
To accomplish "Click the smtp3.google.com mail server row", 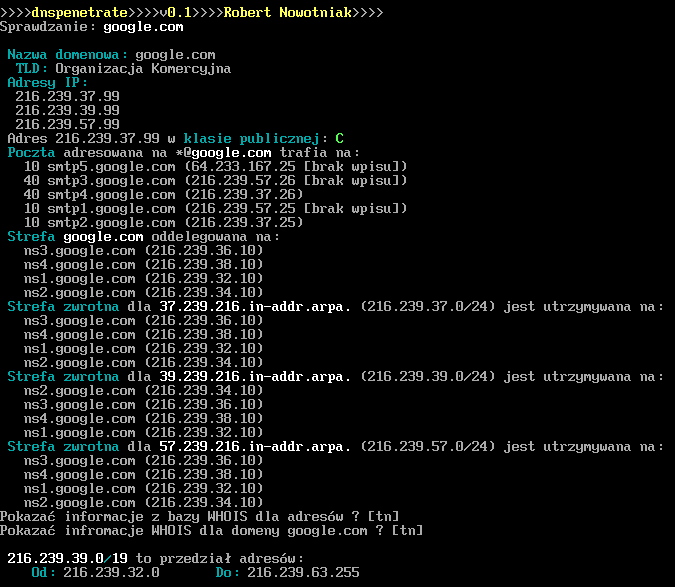I will point(215,180).
